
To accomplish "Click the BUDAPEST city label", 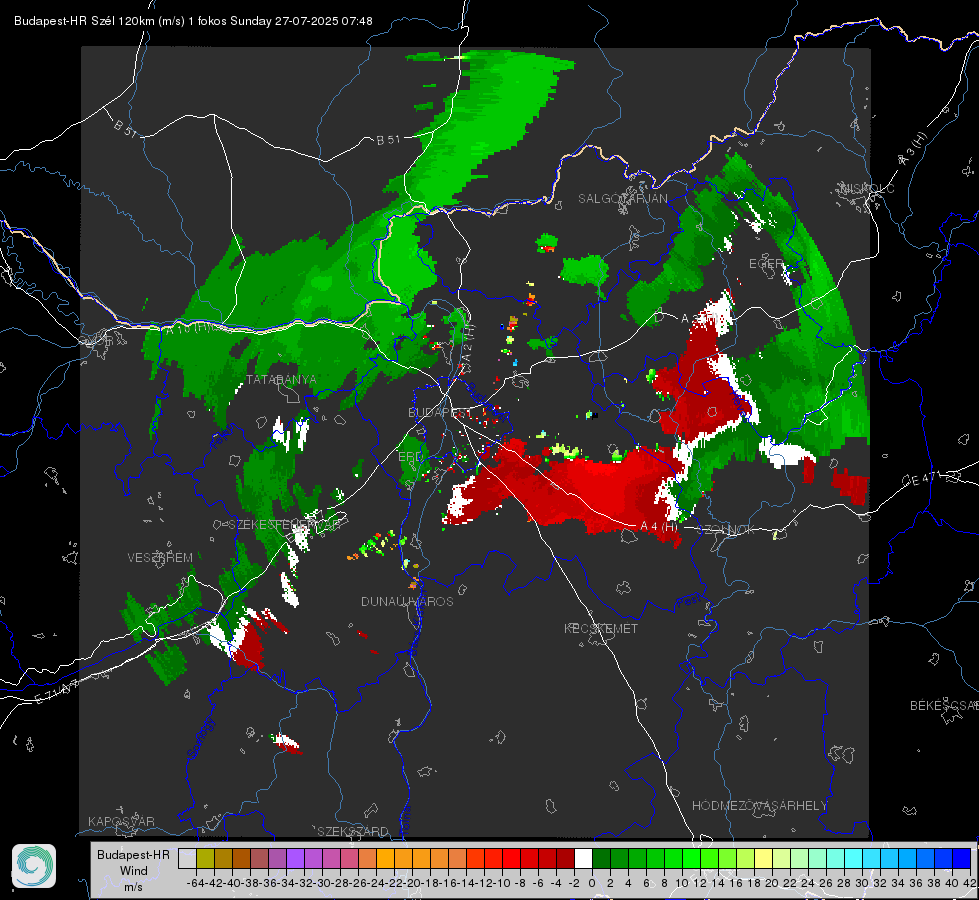I will pos(440,412).
